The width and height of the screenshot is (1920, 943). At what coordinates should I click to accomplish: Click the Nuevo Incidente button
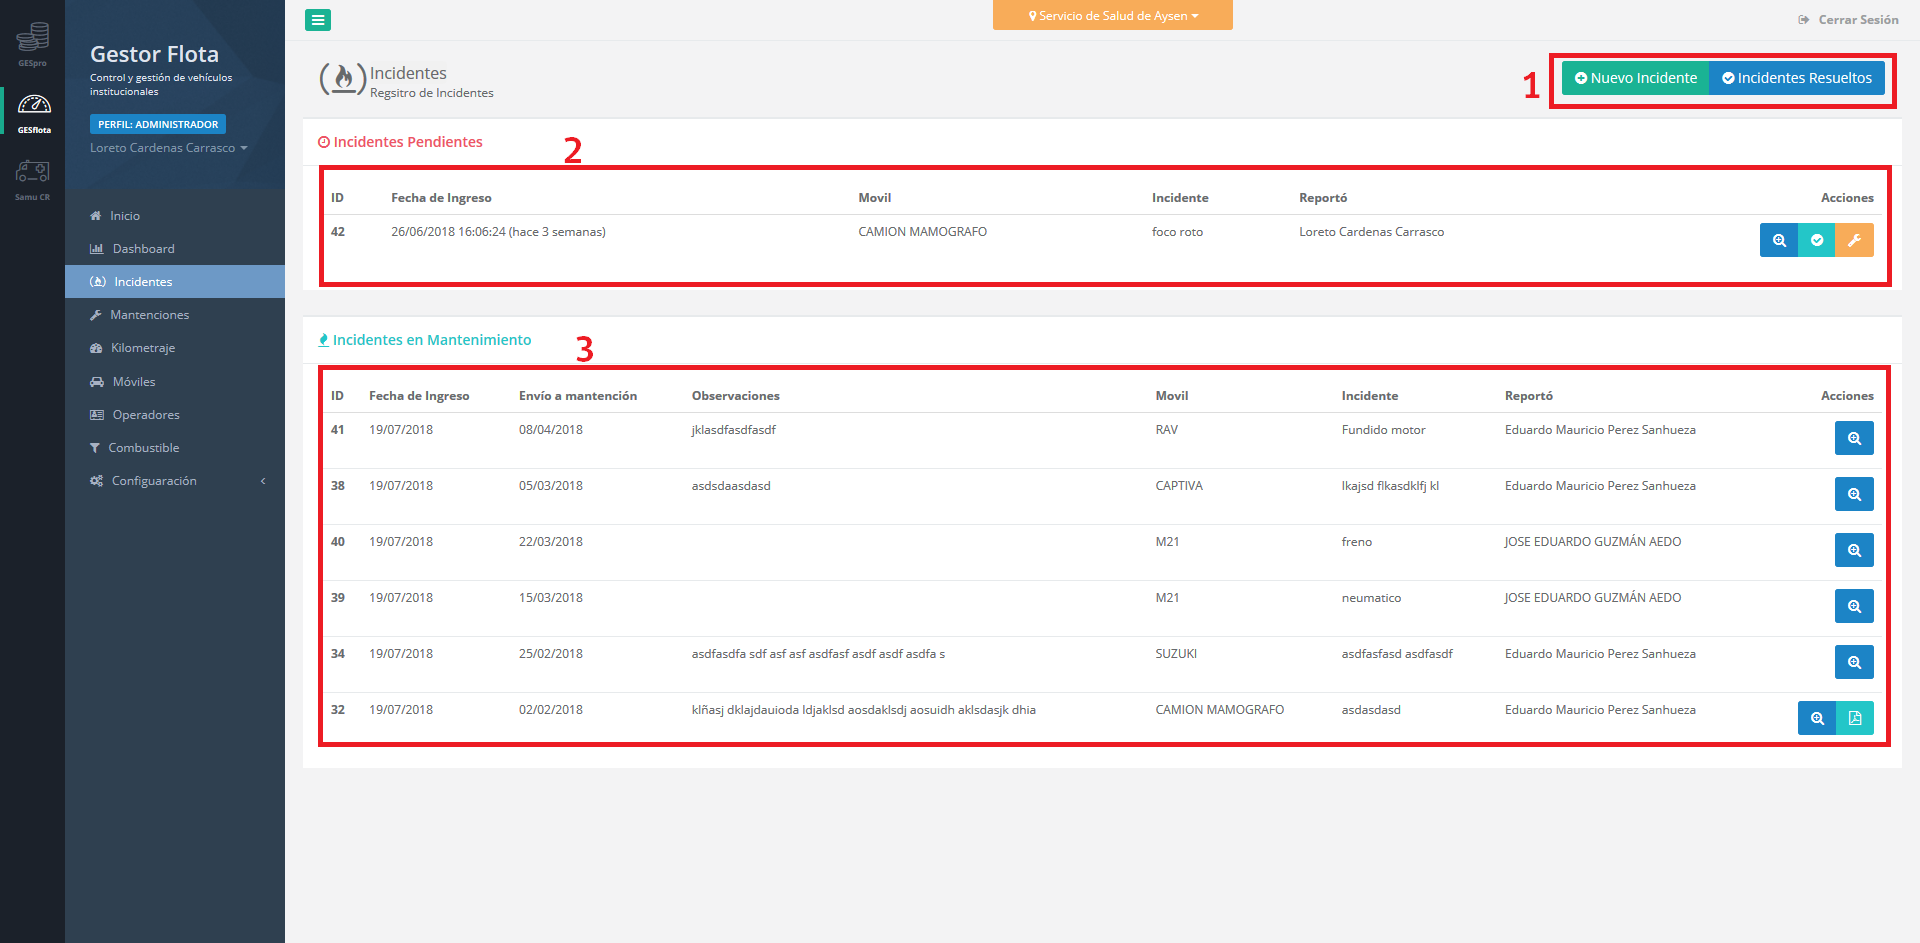pyautogui.click(x=1635, y=78)
